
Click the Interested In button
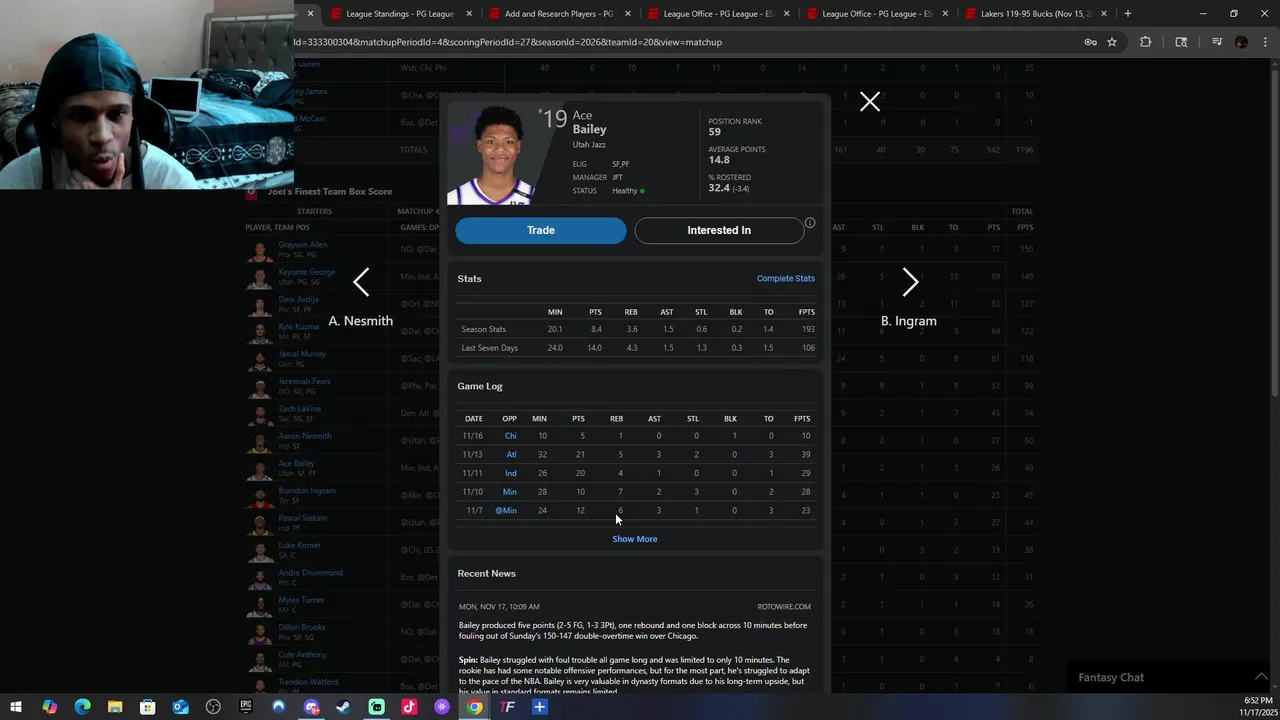pos(719,230)
